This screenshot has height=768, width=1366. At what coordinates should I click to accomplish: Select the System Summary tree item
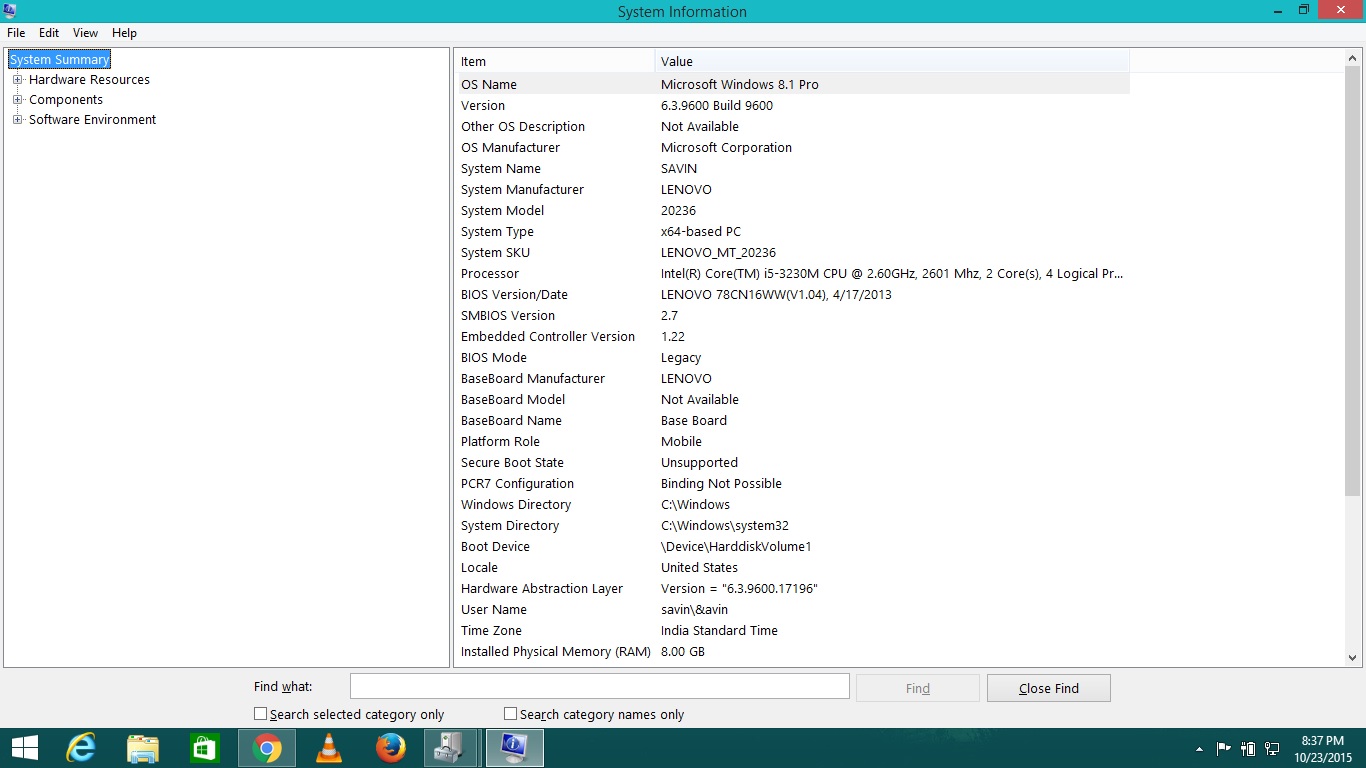coord(59,60)
